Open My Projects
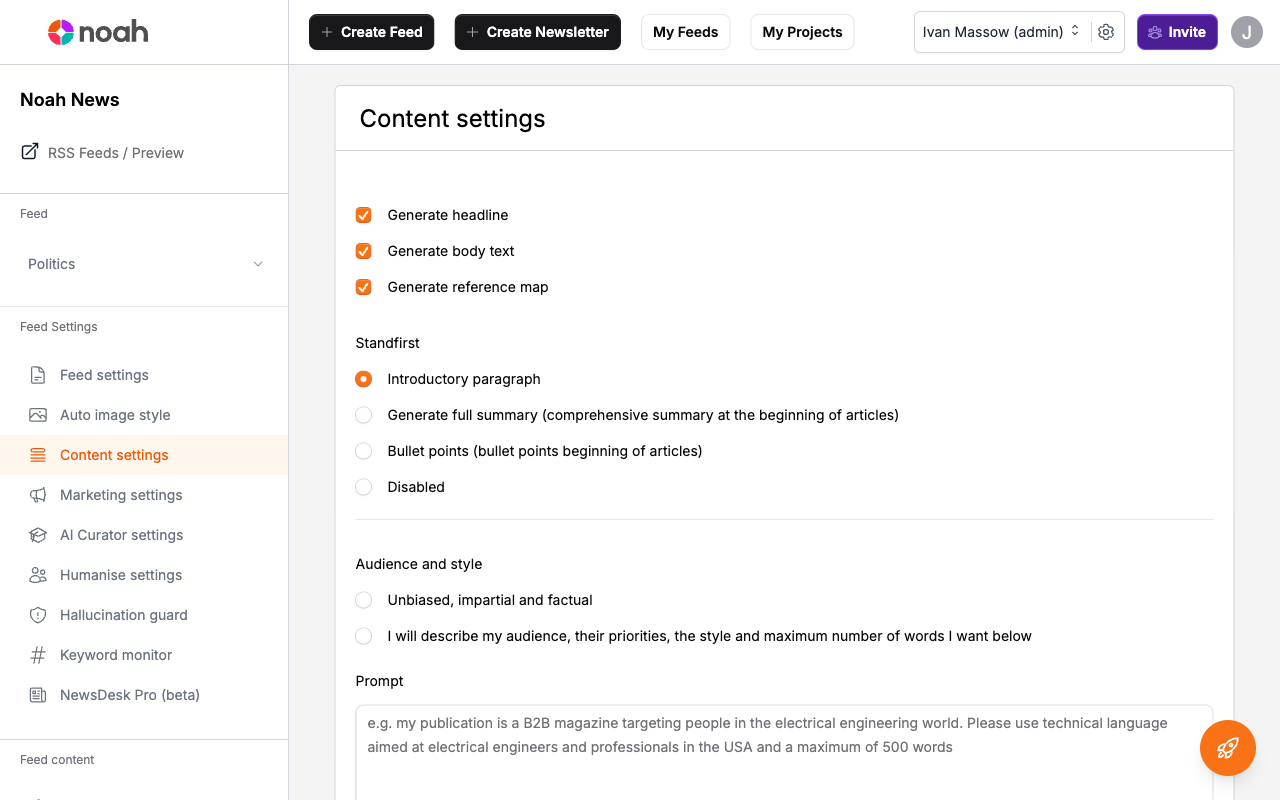This screenshot has height=800, width=1280. pos(802,32)
